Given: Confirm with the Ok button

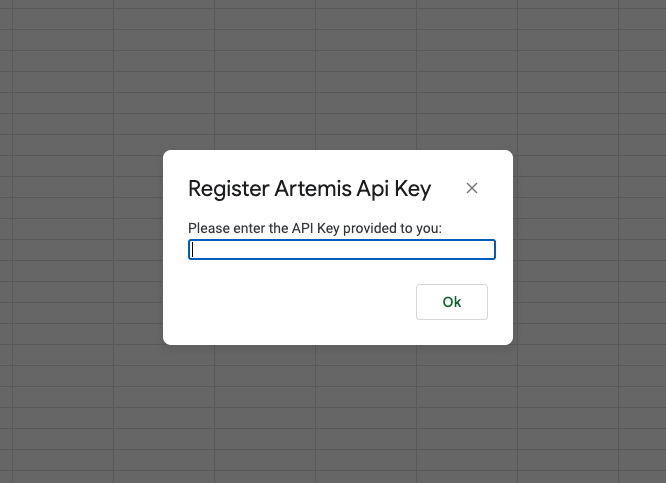Looking at the screenshot, I should [x=452, y=302].
